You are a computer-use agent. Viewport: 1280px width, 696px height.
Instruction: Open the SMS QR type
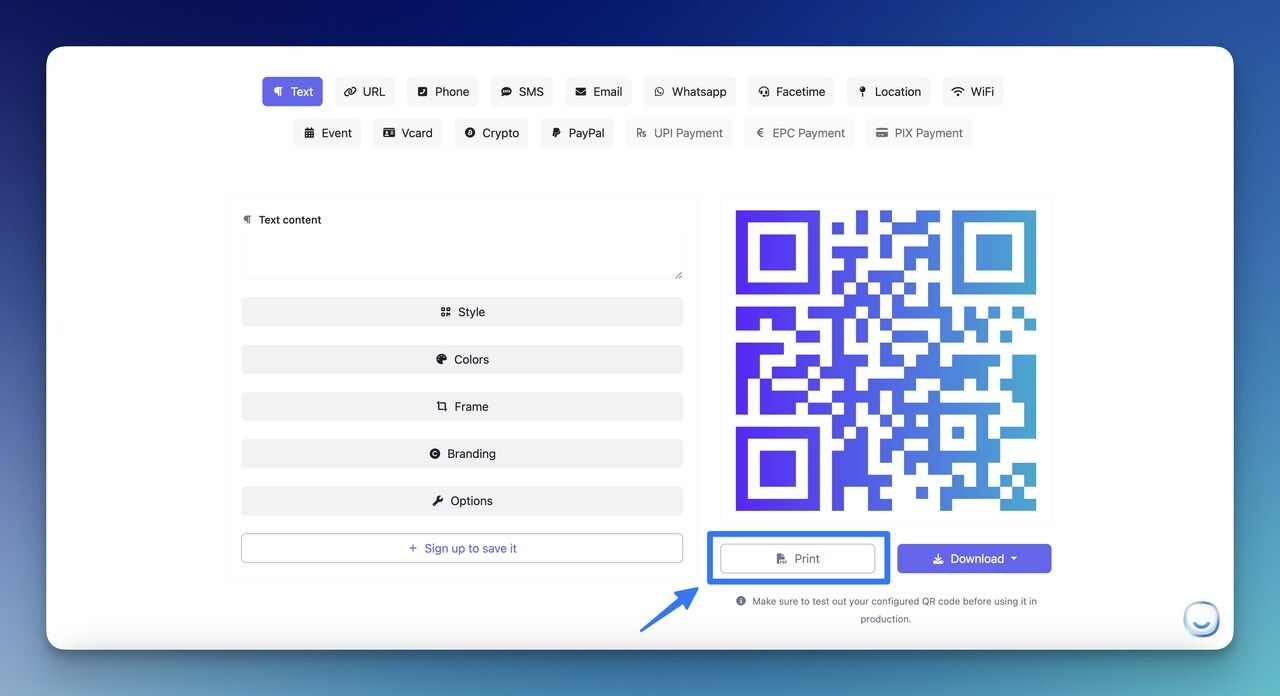(x=522, y=92)
